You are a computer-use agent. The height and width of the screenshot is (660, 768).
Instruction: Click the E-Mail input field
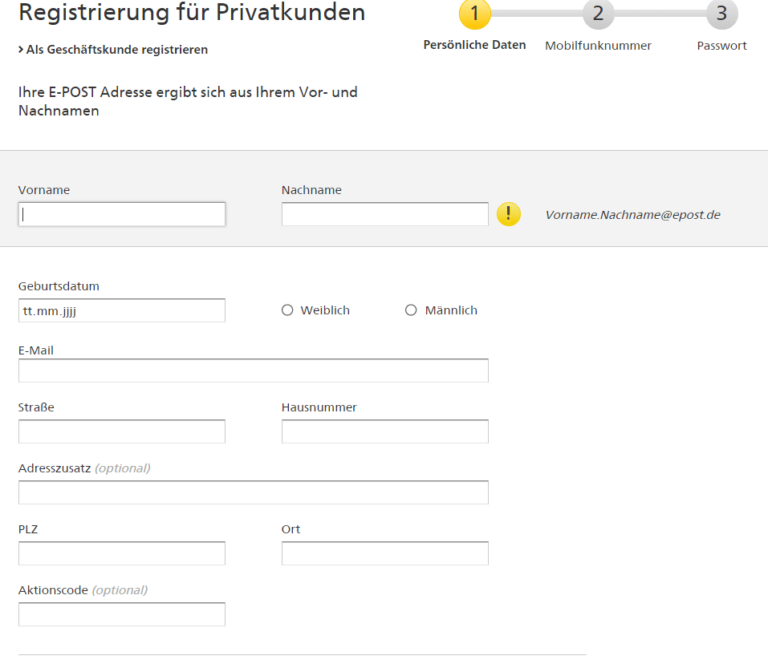(x=253, y=371)
